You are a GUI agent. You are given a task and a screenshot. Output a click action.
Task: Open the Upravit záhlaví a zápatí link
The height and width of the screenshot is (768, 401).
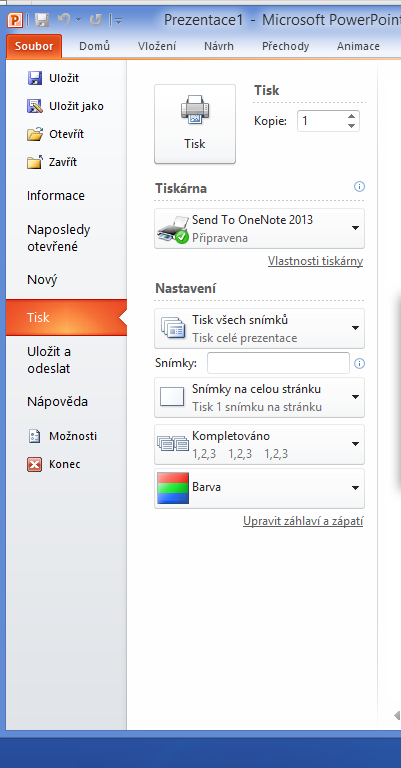(x=303, y=521)
